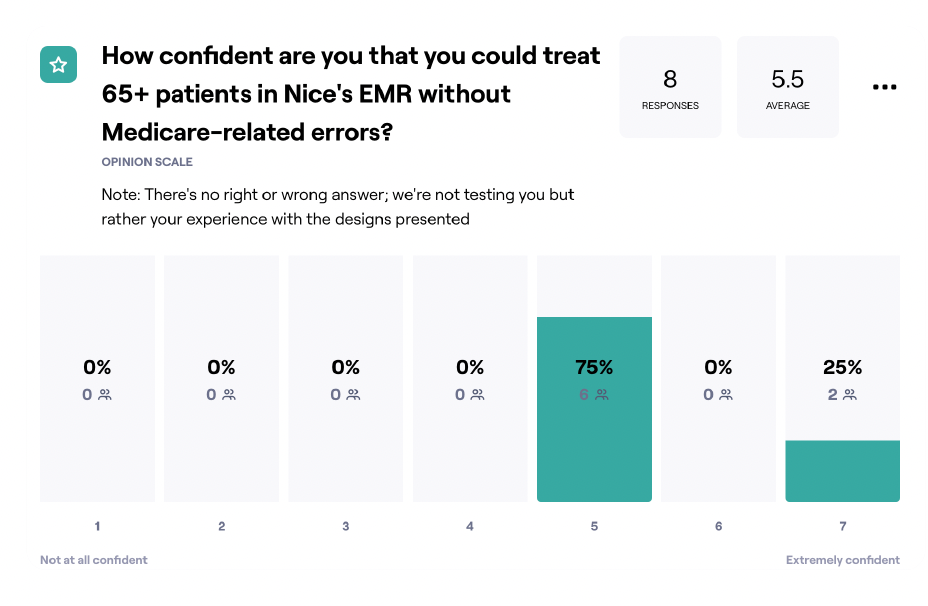The image size is (928, 606).
Task: Click the empty bar for rating 6
Action: click(x=718, y=379)
